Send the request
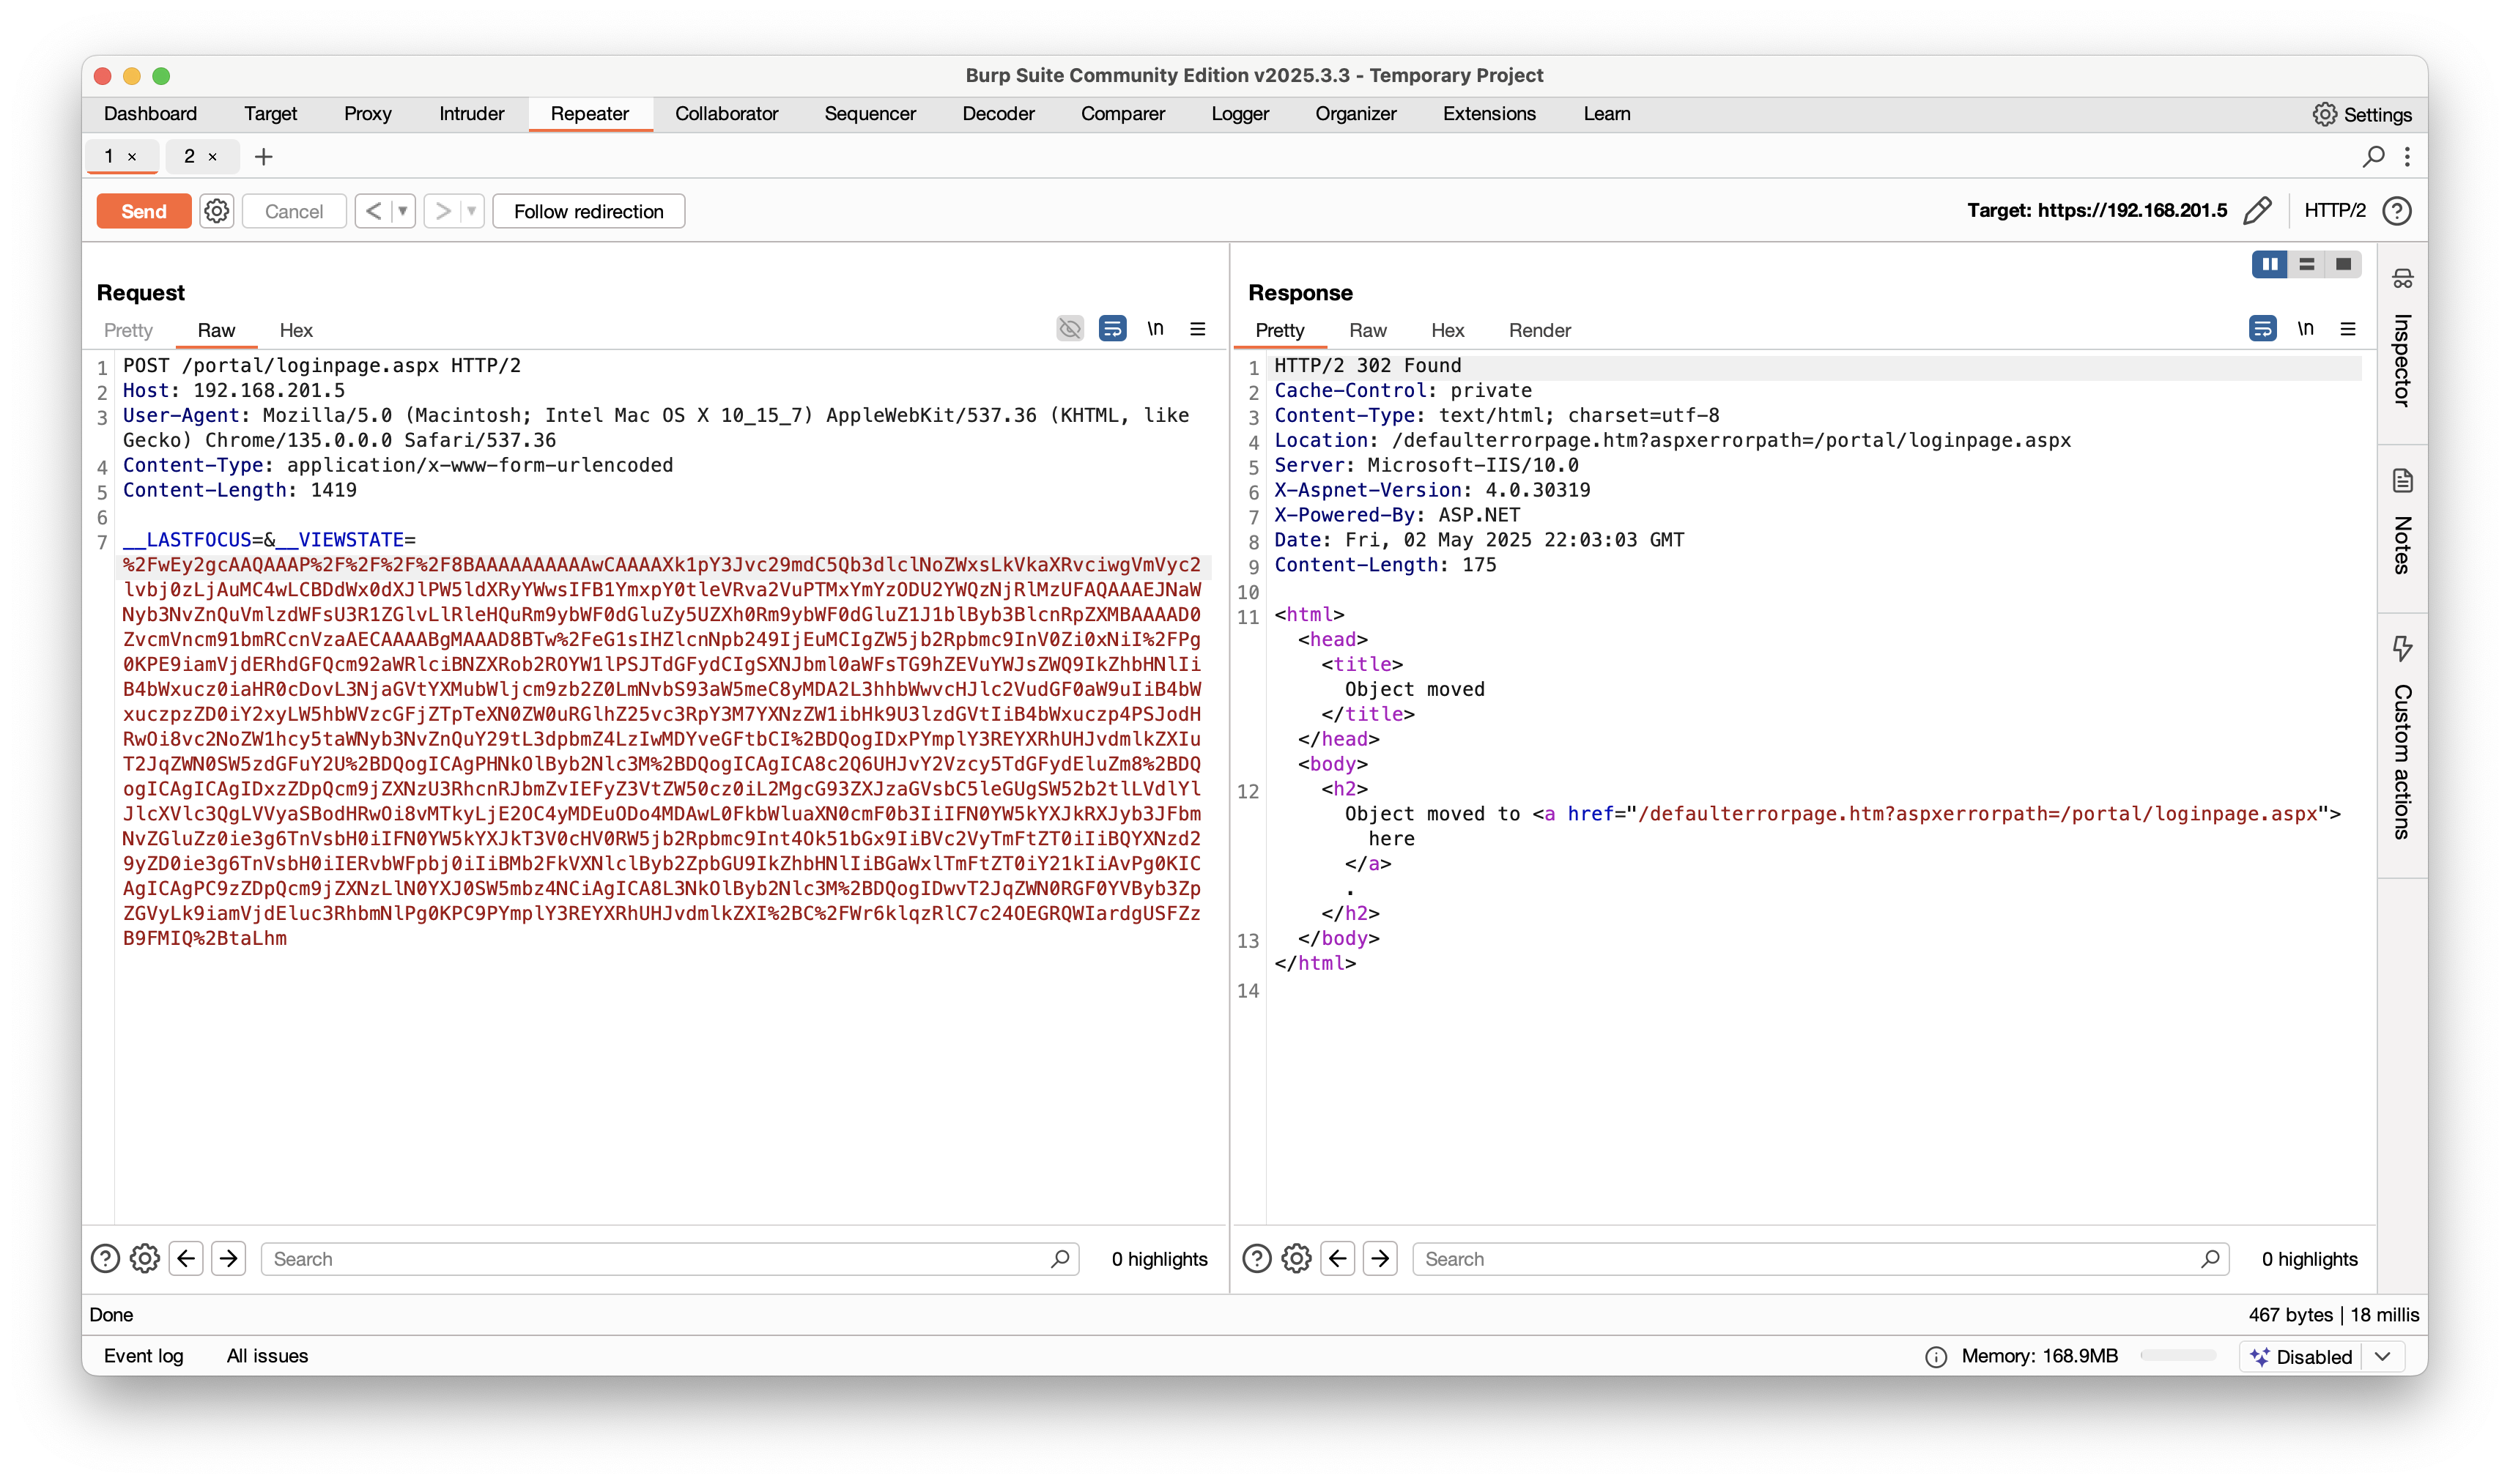The image size is (2510, 1484). pos(144,211)
